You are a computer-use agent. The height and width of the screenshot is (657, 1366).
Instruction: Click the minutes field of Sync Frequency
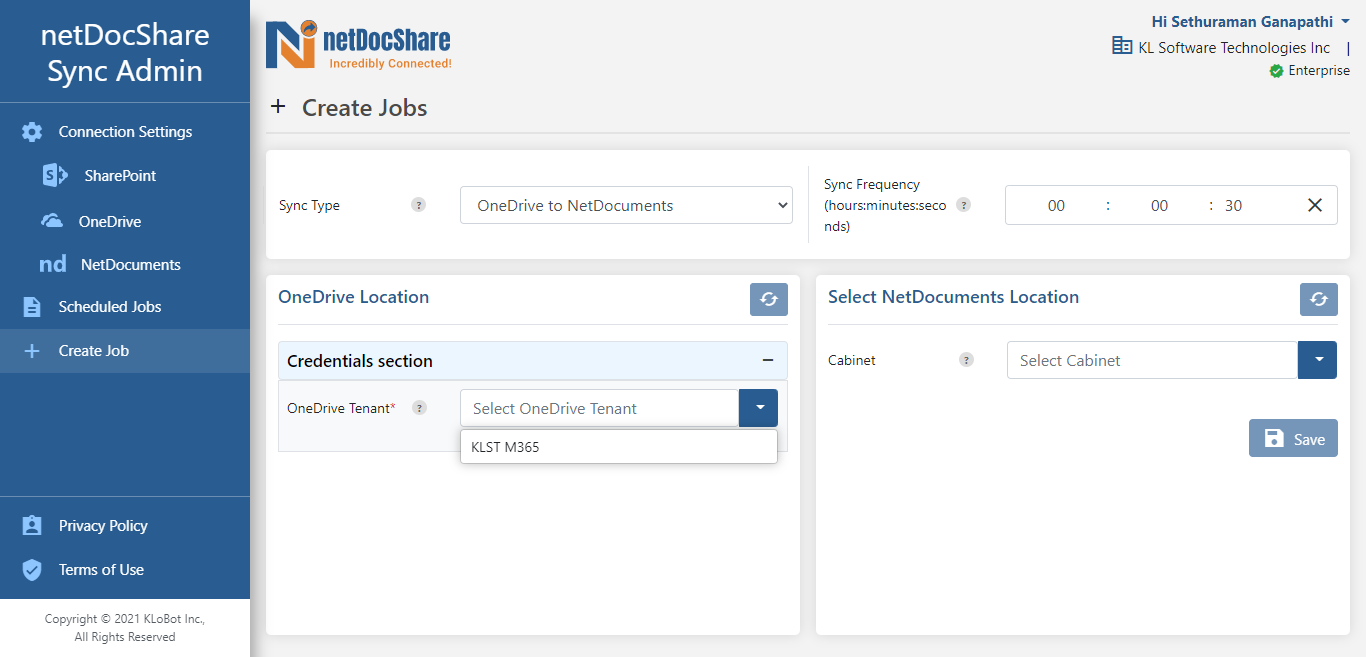pyautogui.click(x=1159, y=205)
